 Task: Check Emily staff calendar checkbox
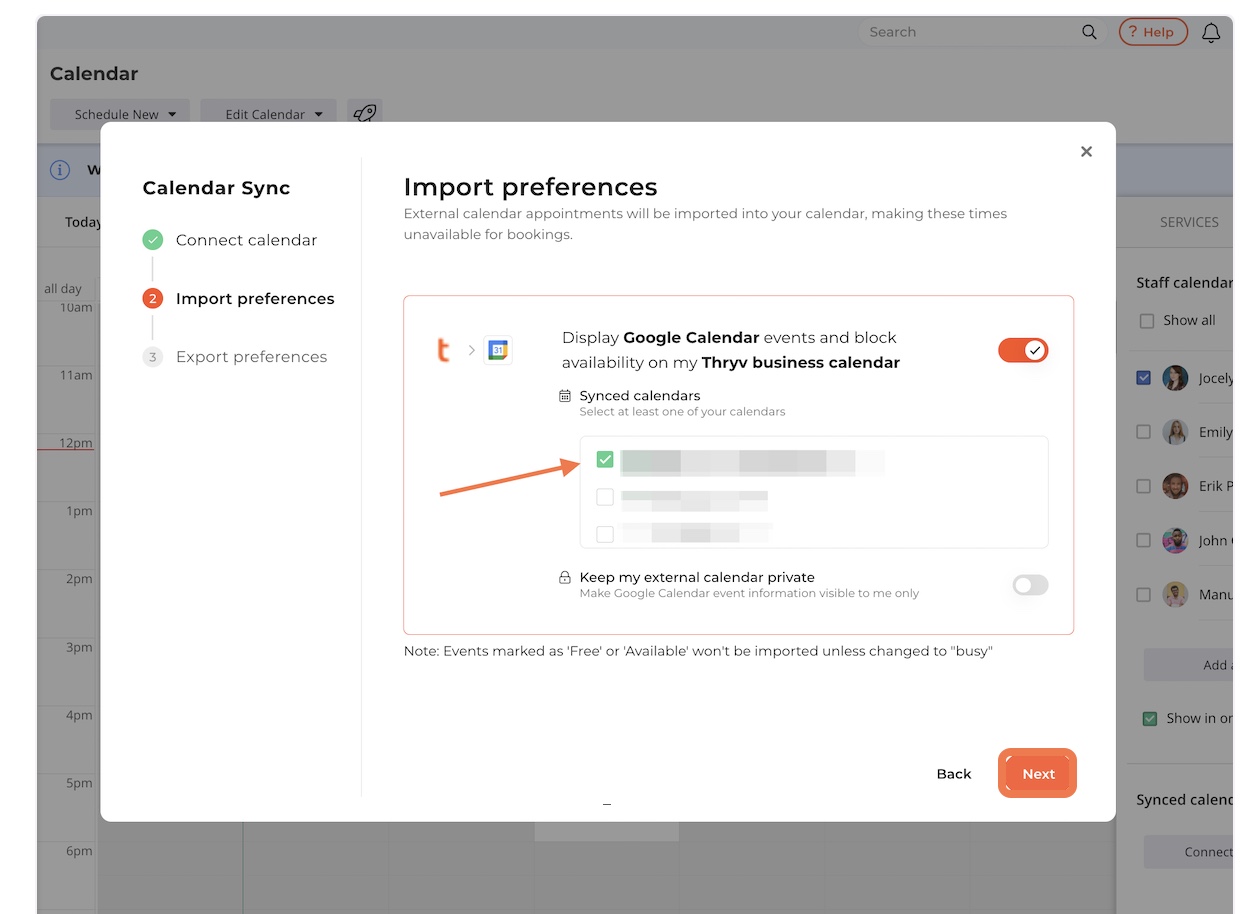click(1144, 432)
